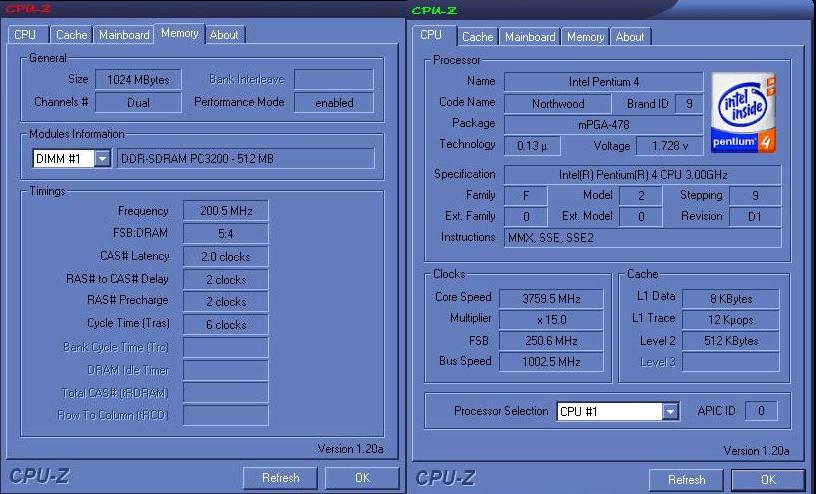Click the Northwood code name value

coord(558,104)
